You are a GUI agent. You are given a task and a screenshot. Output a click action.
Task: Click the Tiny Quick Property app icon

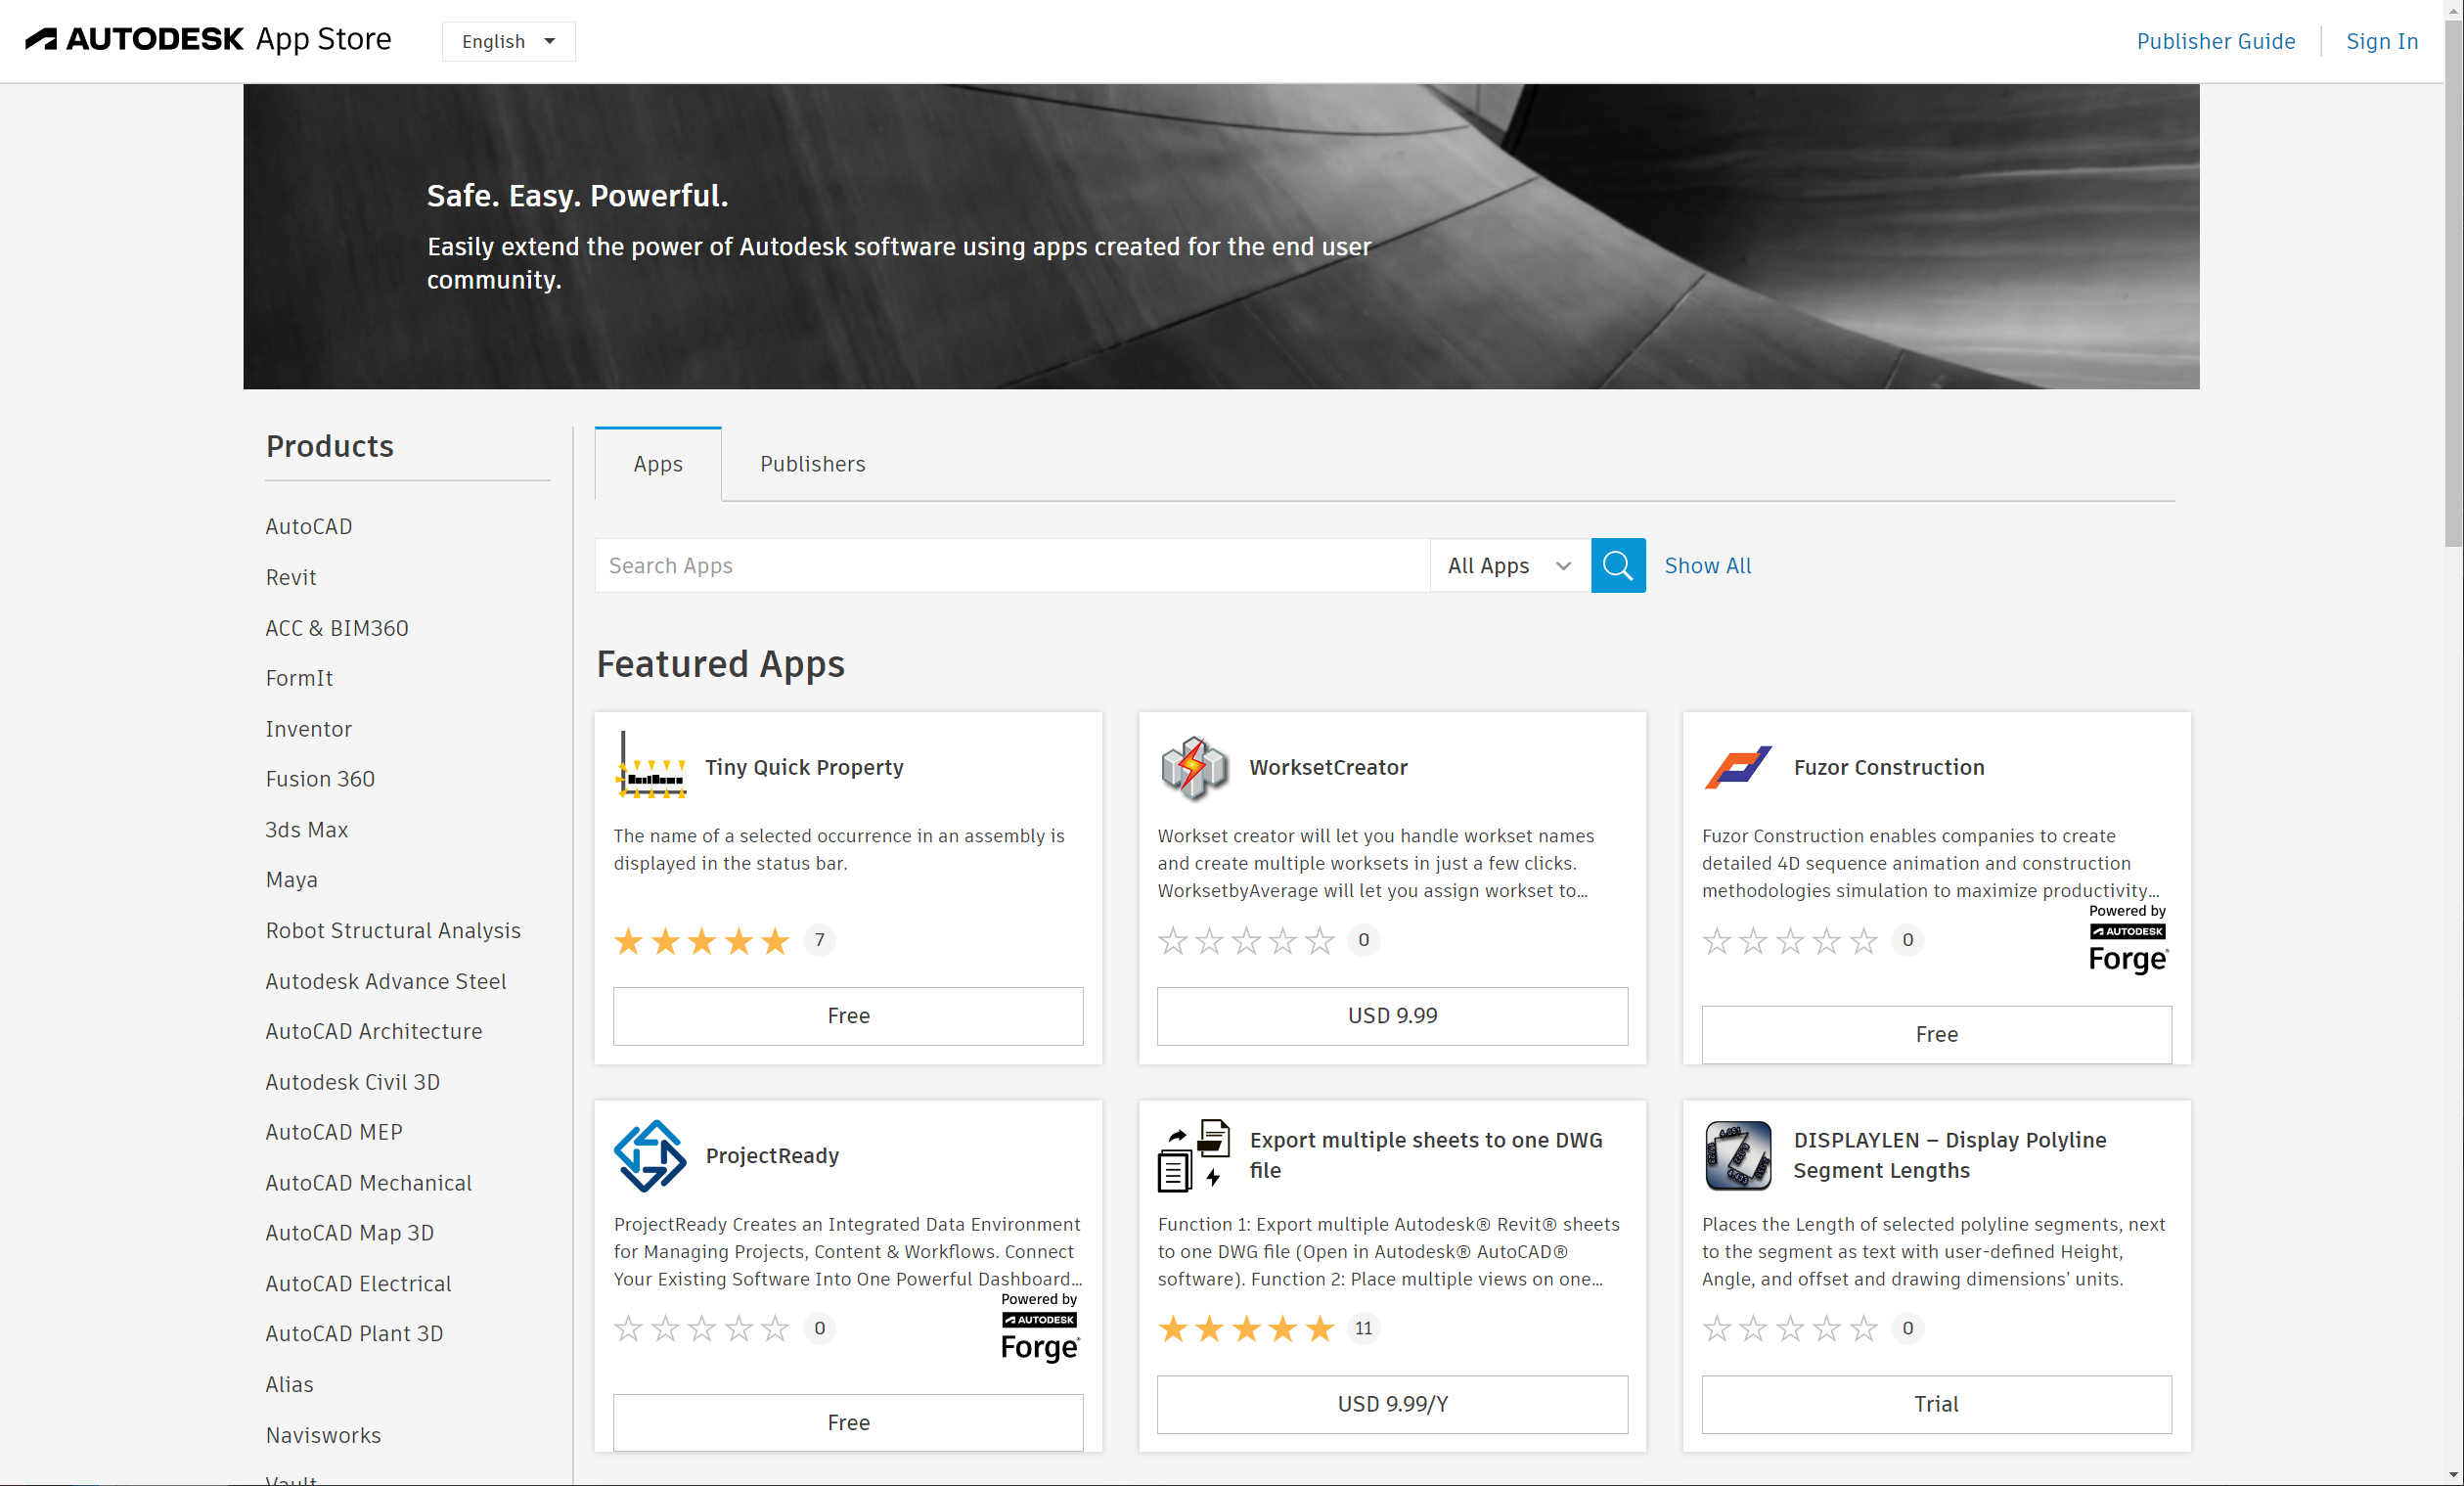click(651, 767)
